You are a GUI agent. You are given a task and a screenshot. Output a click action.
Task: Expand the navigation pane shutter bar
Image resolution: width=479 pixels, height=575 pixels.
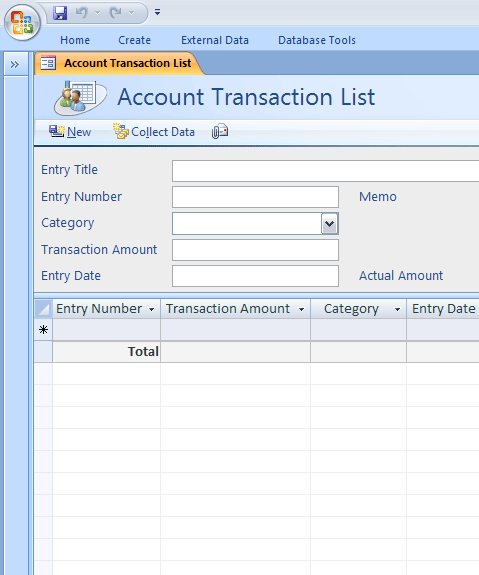coord(15,65)
